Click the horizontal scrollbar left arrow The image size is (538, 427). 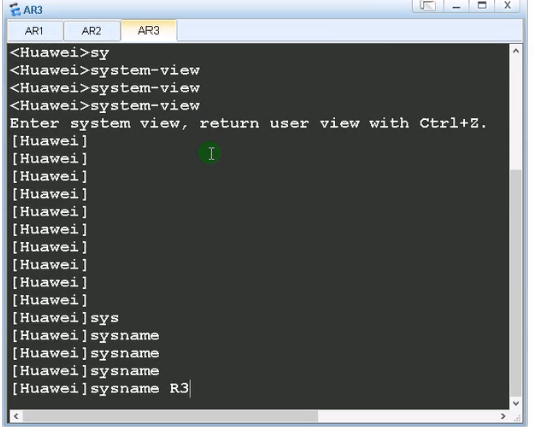point(16,416)
